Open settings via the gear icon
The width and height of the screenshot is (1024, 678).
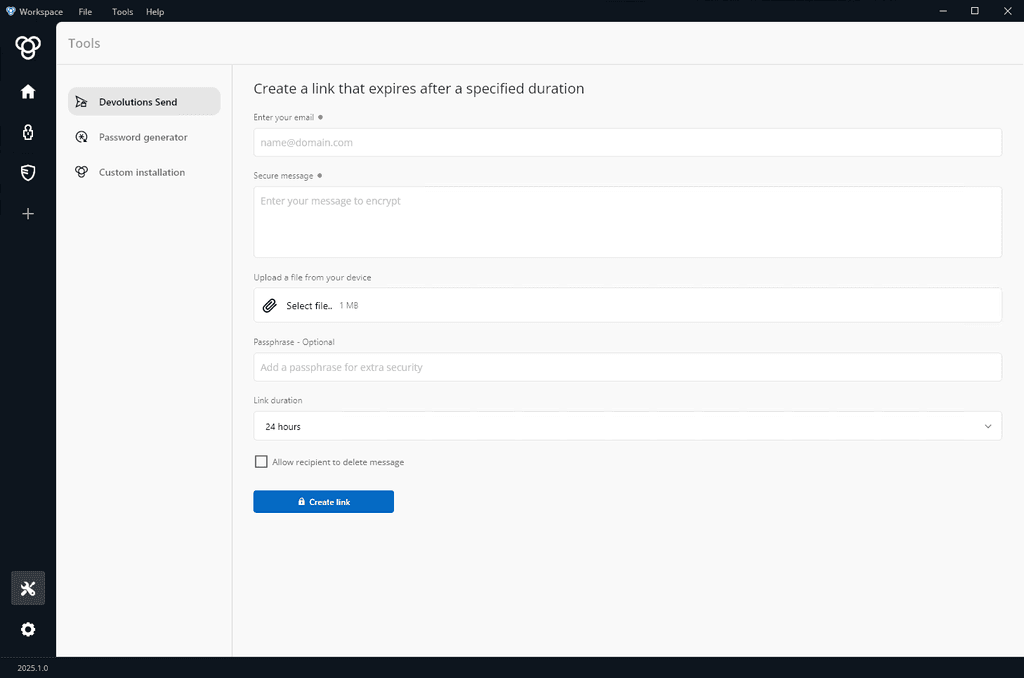tap(28, 629)
